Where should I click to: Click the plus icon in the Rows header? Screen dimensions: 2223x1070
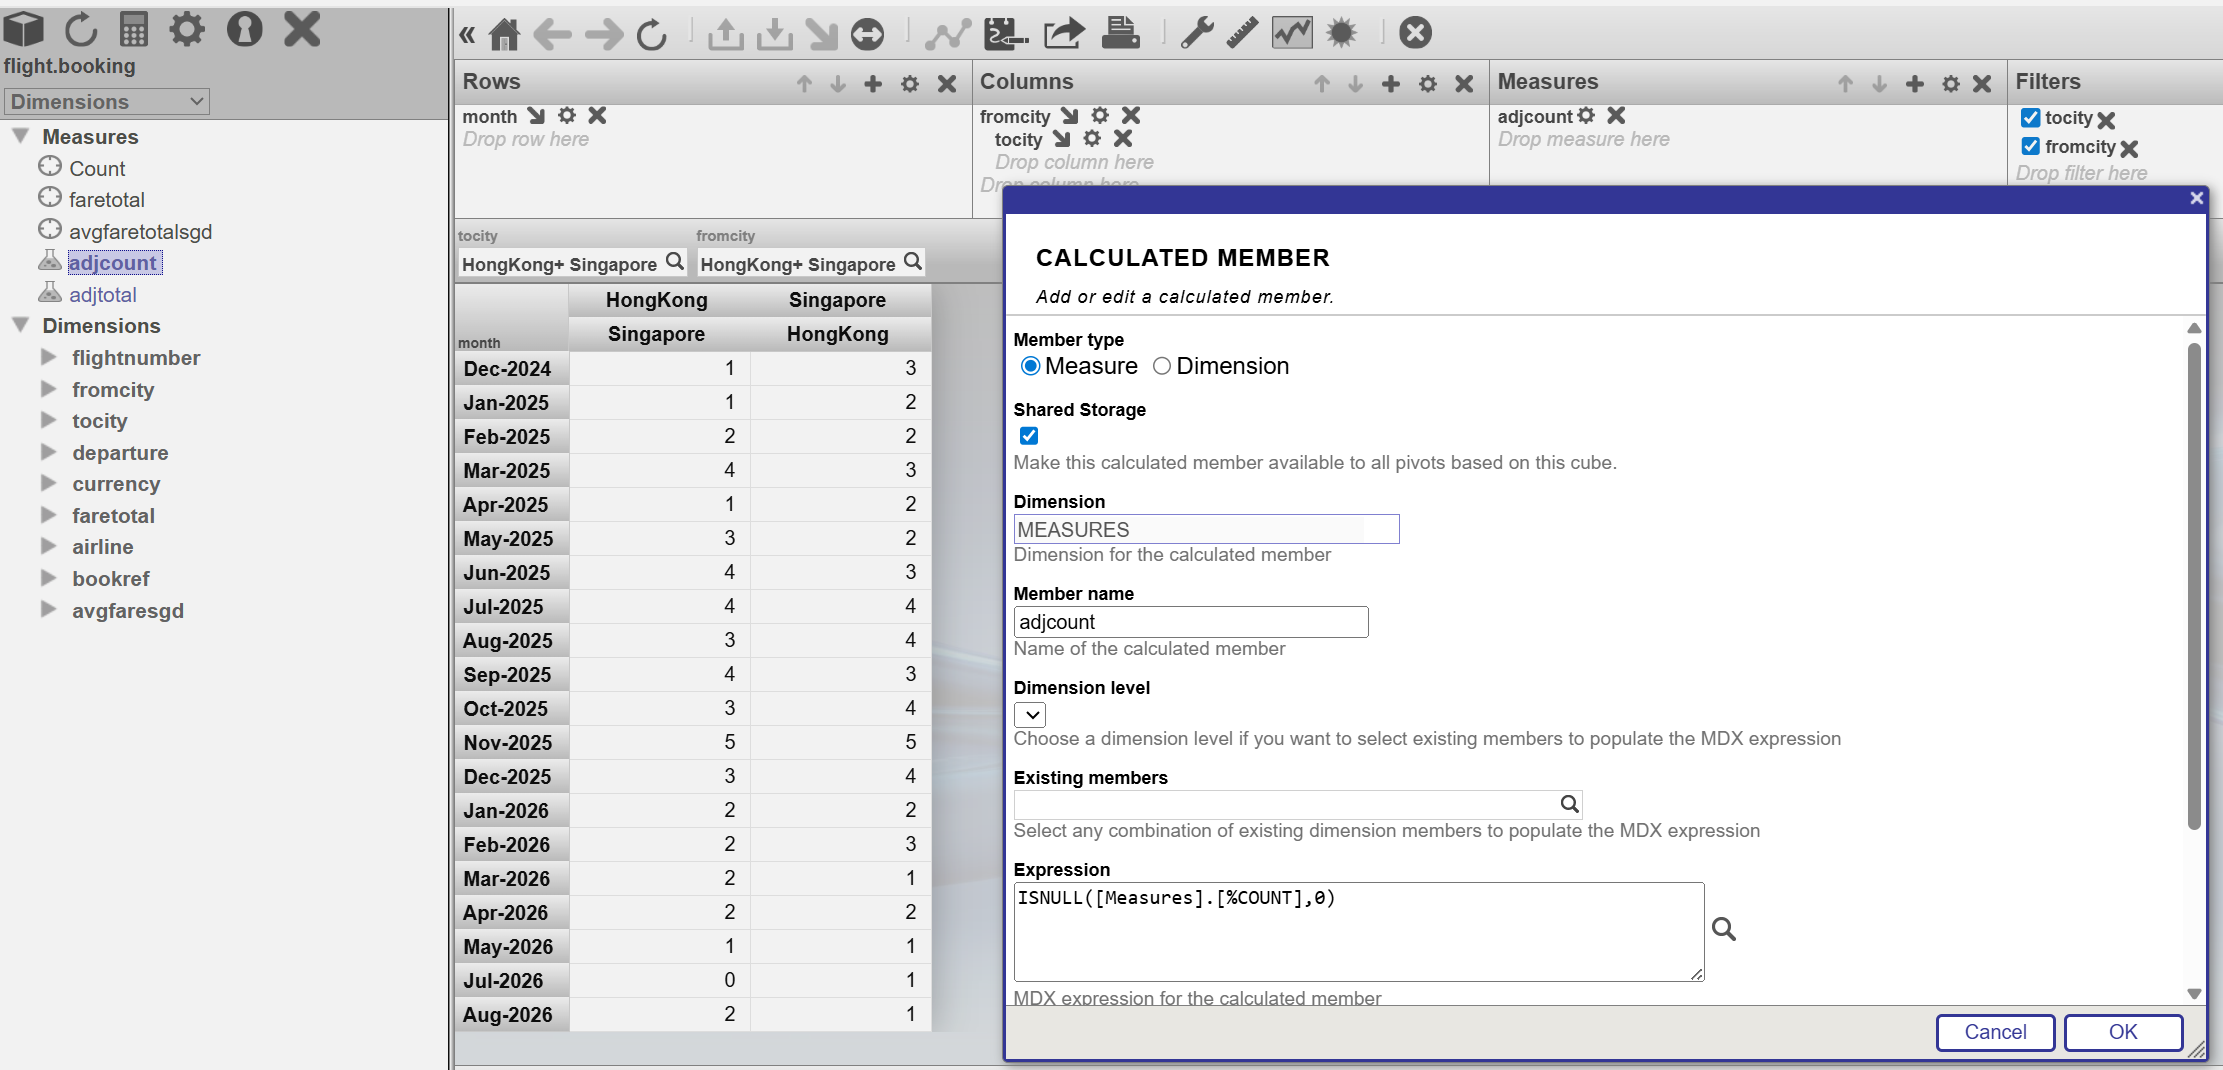pyautogui.click(x=873, y=84)
